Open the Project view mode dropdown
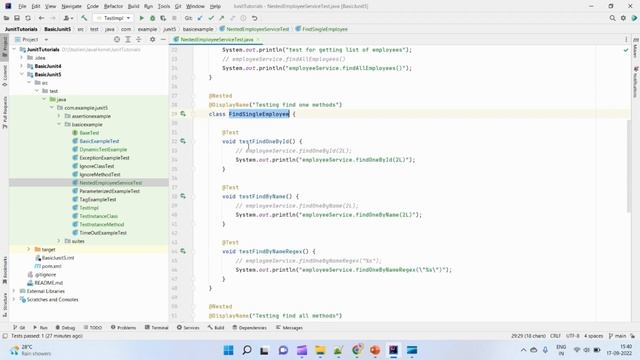Screen dimensions: 640x360 tap(31, 39)
